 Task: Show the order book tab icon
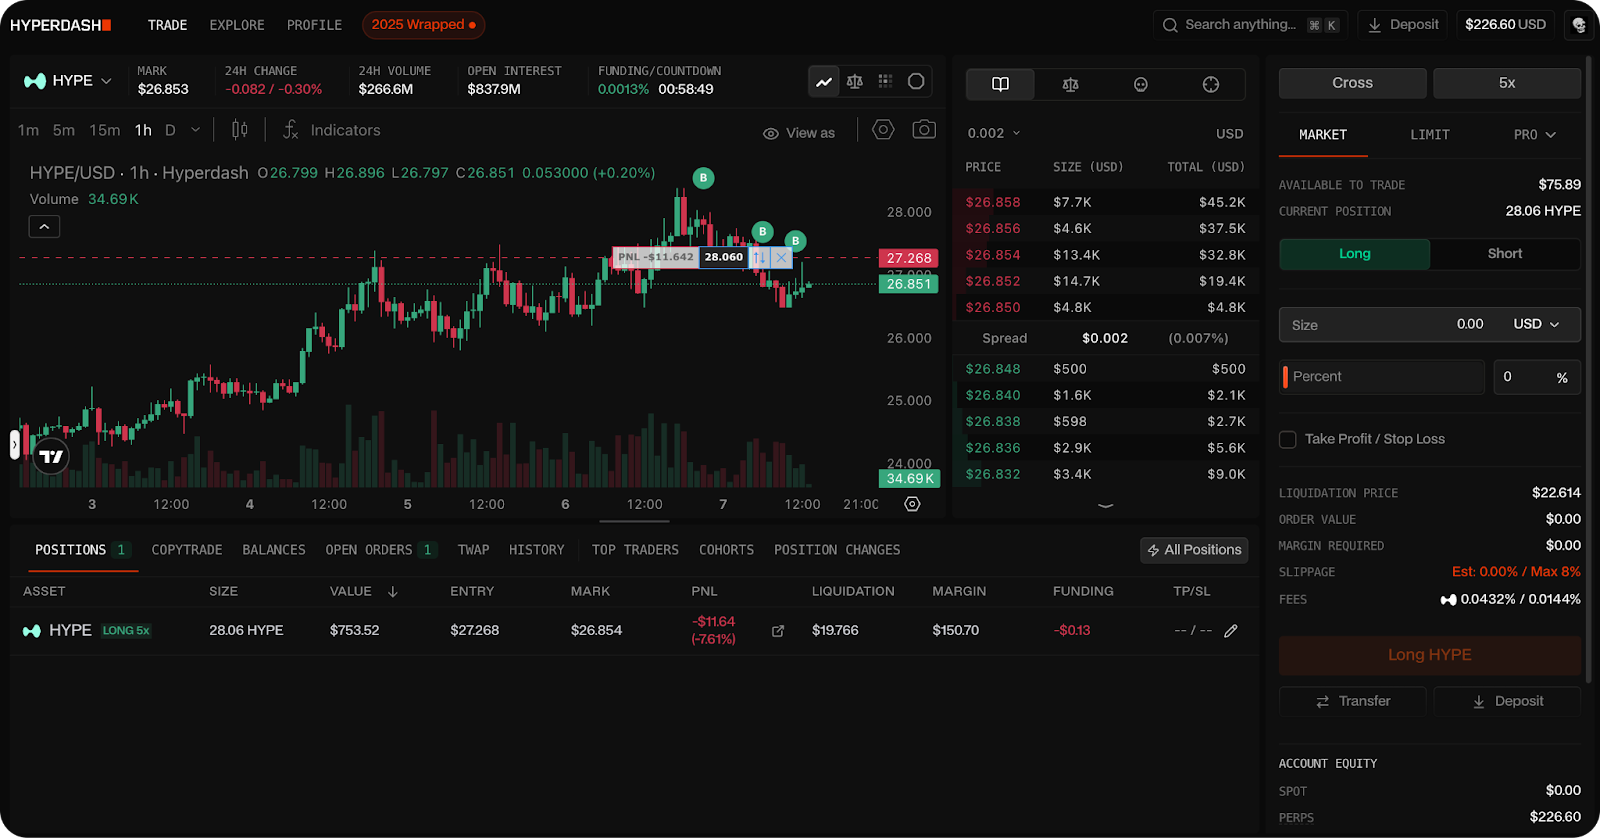(x=1000, y=84)
